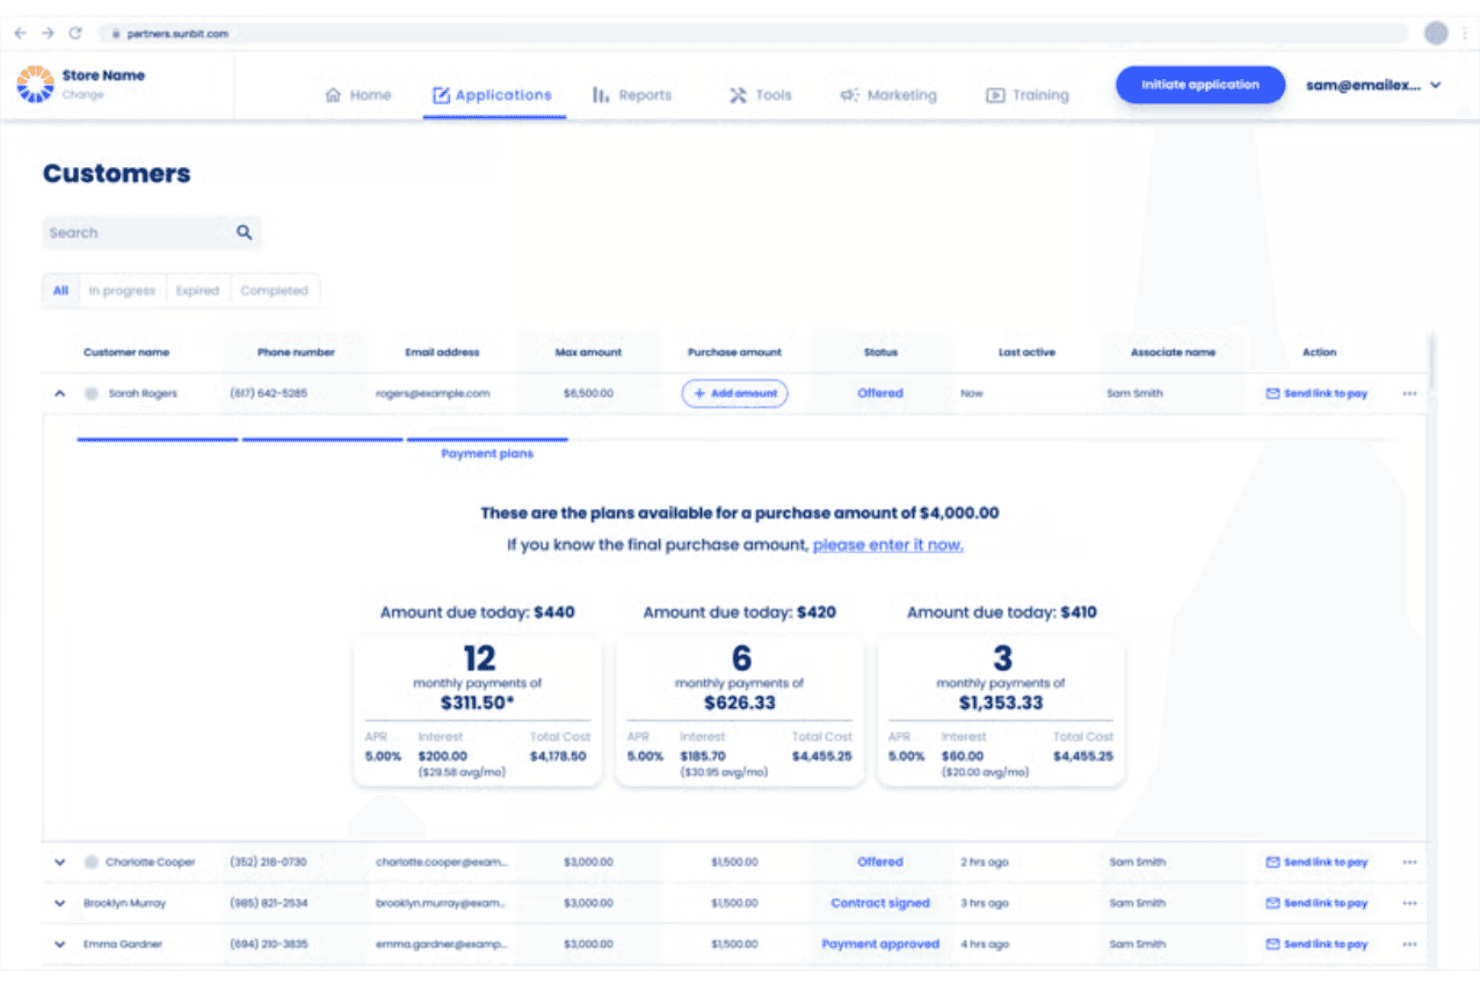The width and height of the screenshot is (1480, 987).
Task: Click Initiate application button
Action: click(1200, 85)
